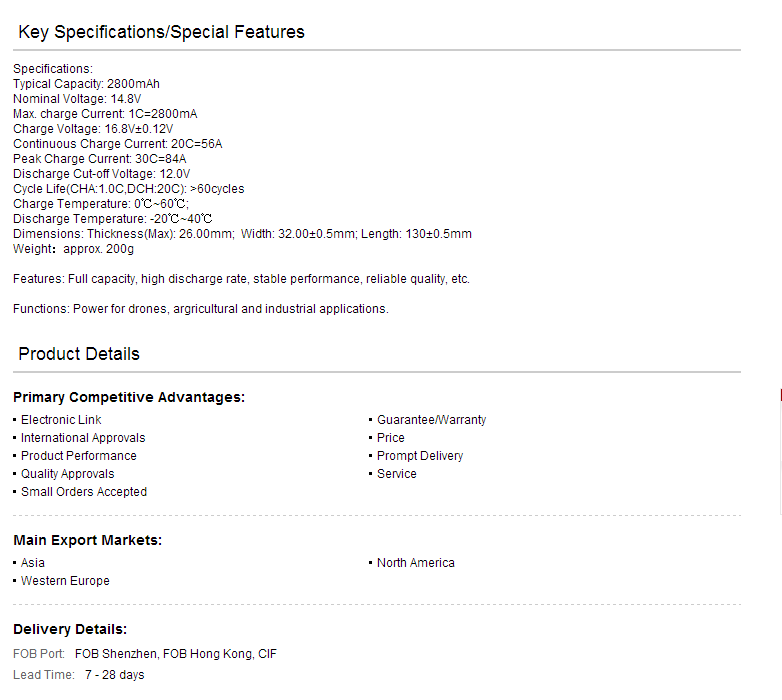782x700 pixels.
Task: Click Small Orders Accepted item
Action: [x=84, y=492]
